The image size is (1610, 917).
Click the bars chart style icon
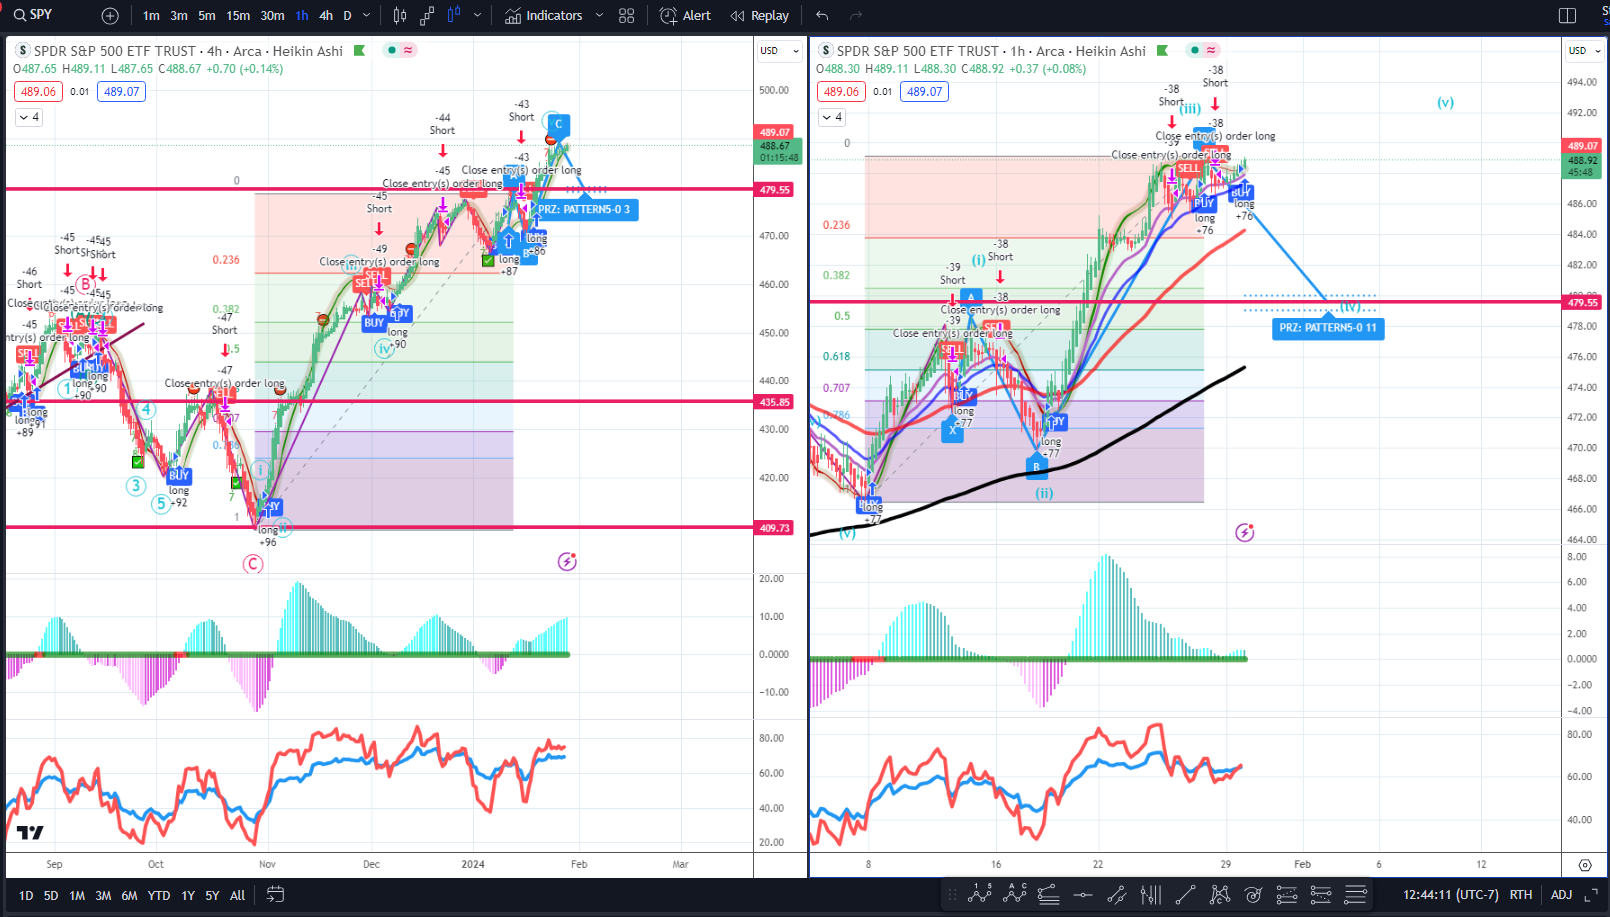[400, 15]
